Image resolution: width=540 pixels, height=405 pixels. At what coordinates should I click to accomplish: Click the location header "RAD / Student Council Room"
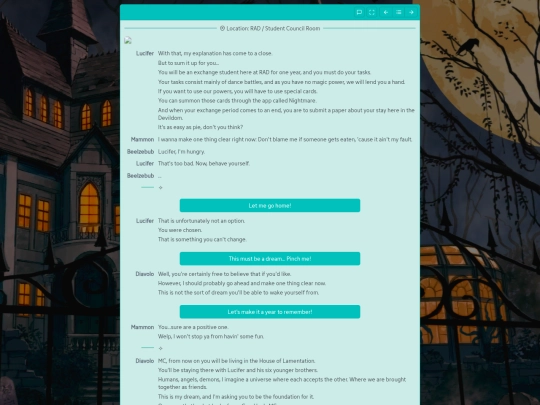pos(285,28)
